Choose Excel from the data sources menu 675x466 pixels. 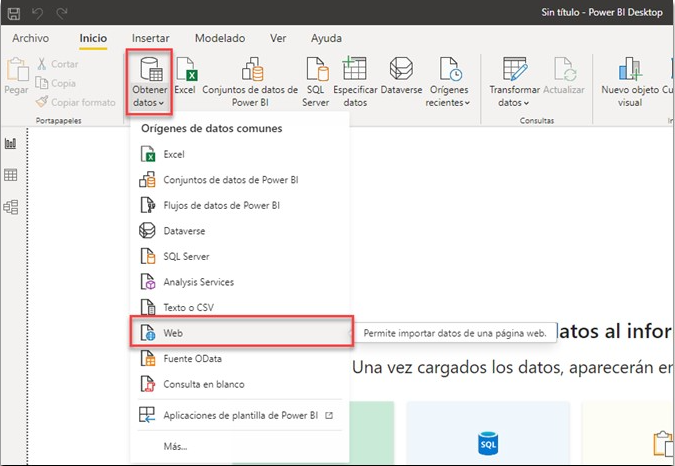pos(239,154)
